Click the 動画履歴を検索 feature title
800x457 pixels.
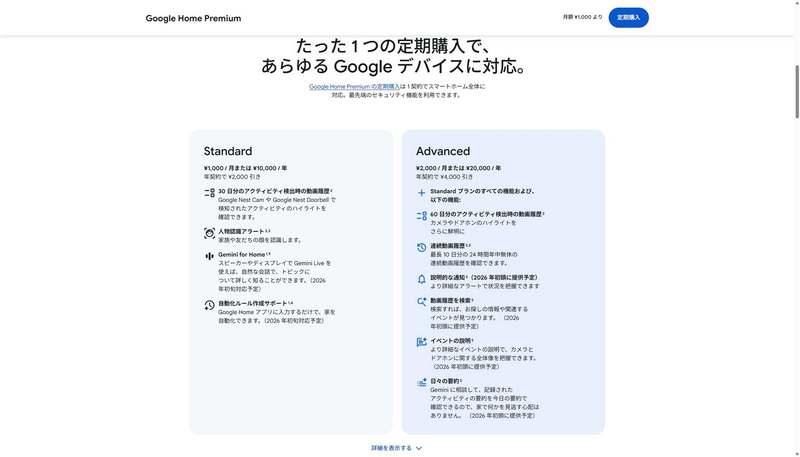coord(451,300)
